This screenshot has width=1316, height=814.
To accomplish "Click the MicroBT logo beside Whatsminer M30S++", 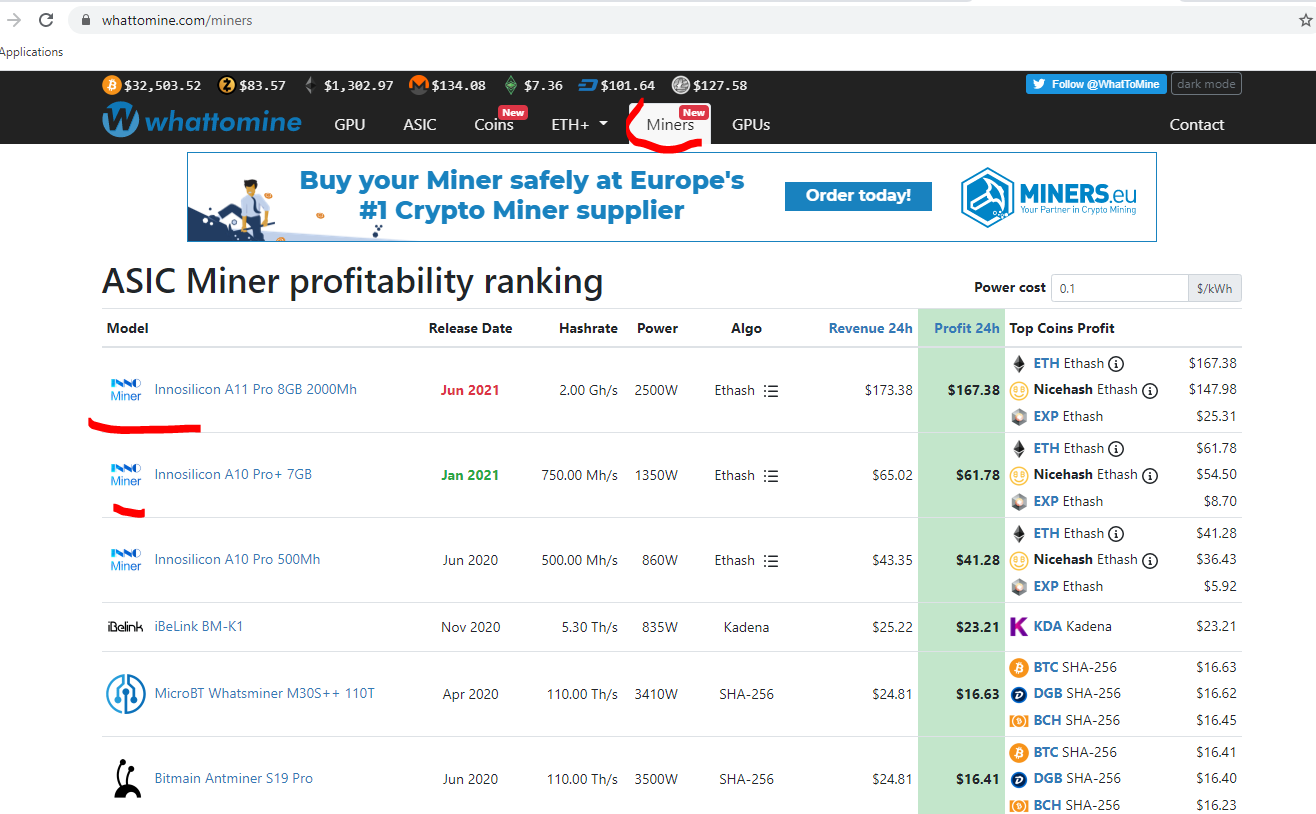I will click(x=125, y=693).
